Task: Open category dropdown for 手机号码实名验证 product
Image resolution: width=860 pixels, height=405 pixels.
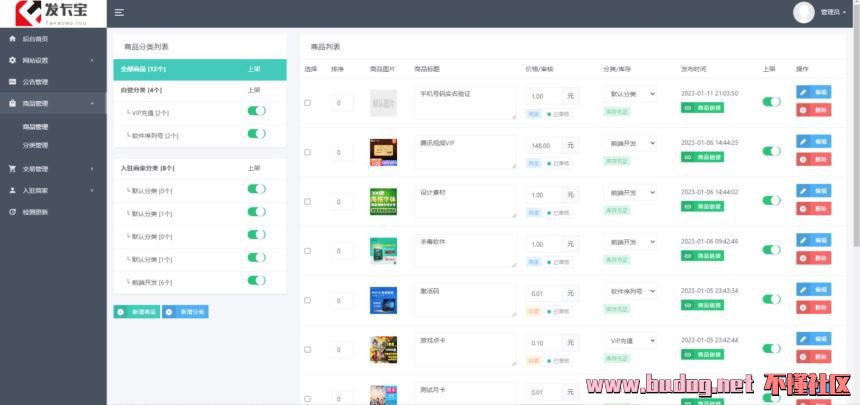Action: [630, 94]
